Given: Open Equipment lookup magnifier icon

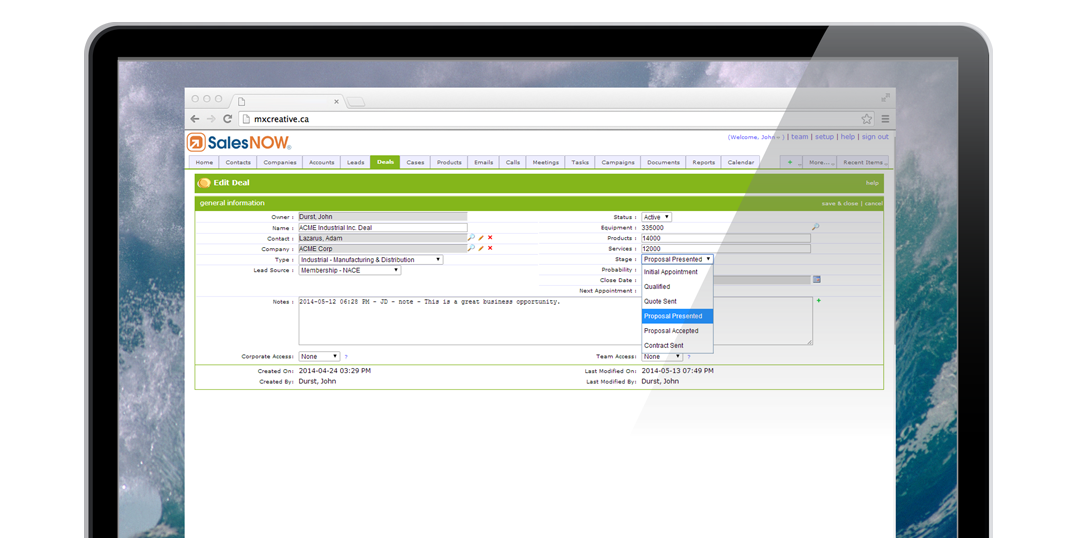Looking at the screenshot, I should [x=815, y=227].
